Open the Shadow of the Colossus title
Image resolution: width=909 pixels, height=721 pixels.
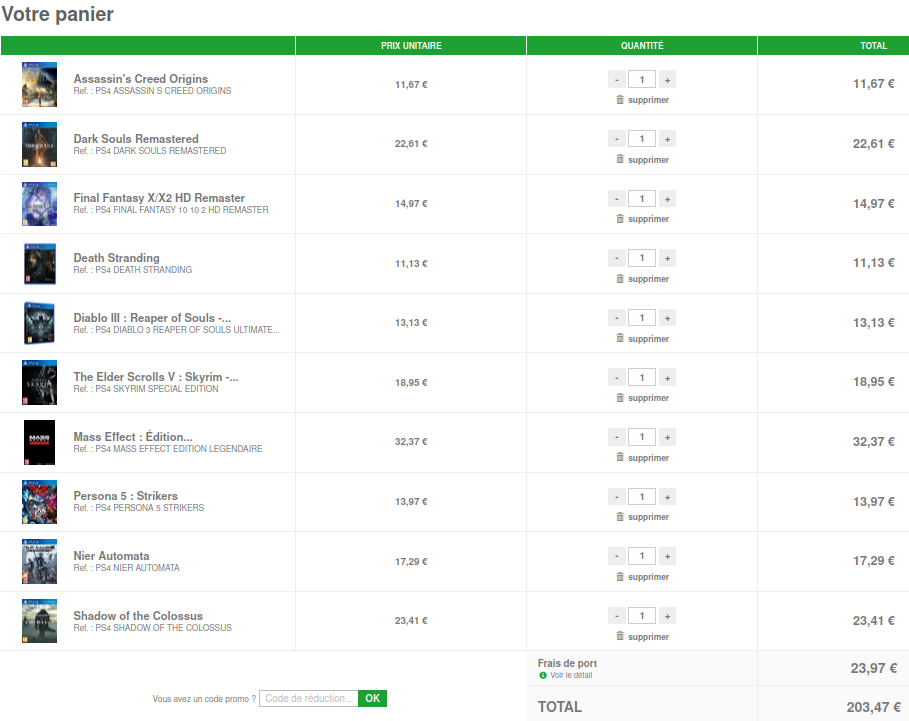tap(138, 616)
